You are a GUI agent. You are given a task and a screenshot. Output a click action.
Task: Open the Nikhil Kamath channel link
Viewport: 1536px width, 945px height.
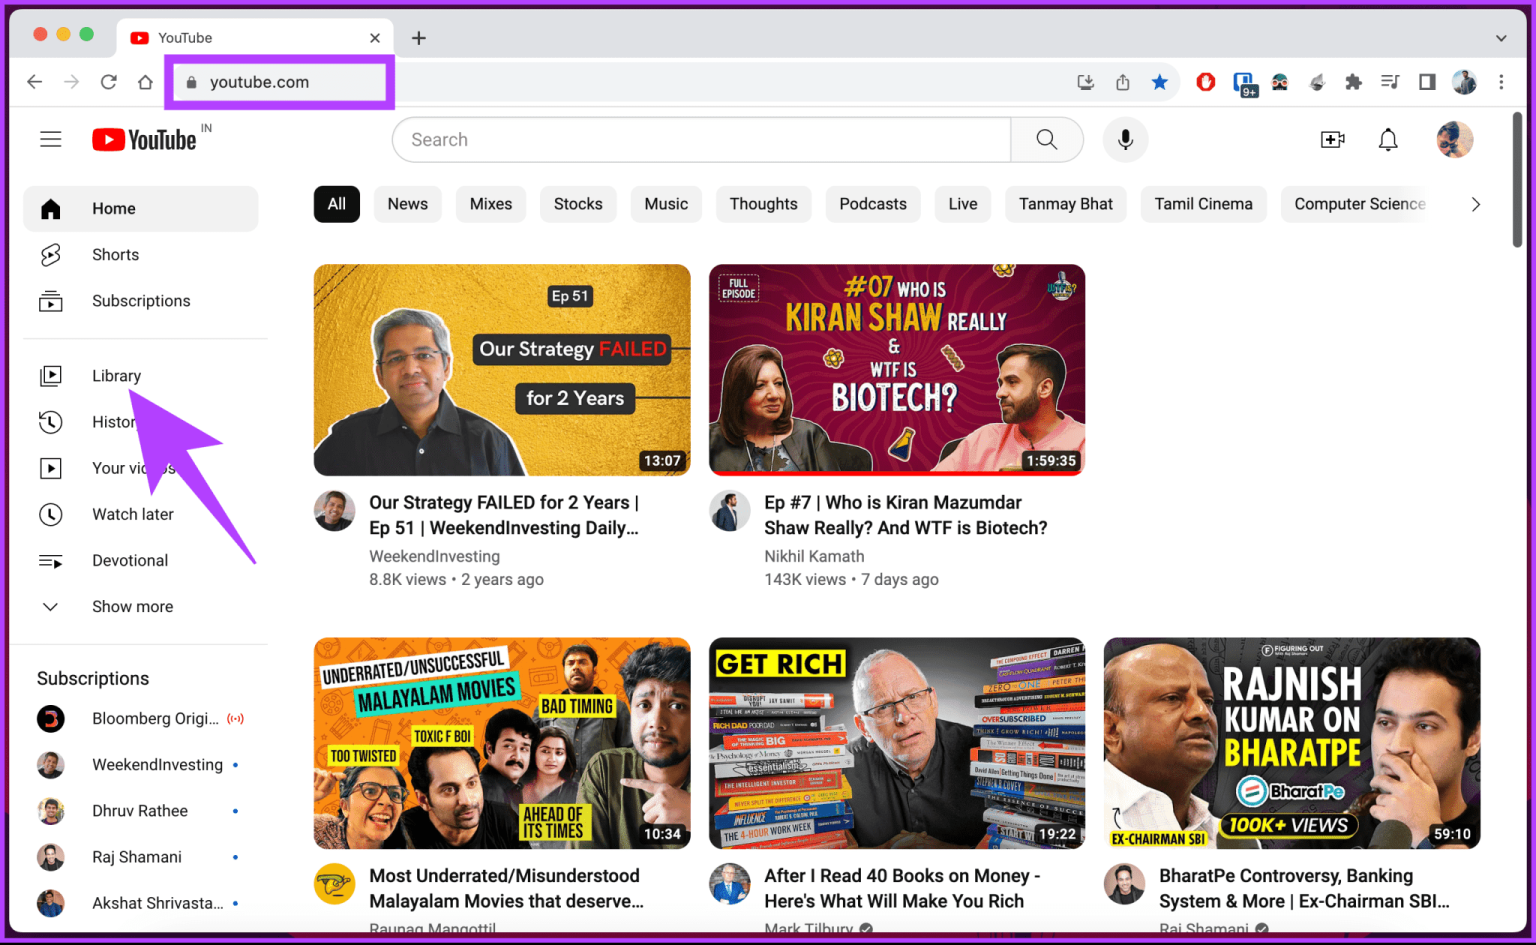point(814,556)
